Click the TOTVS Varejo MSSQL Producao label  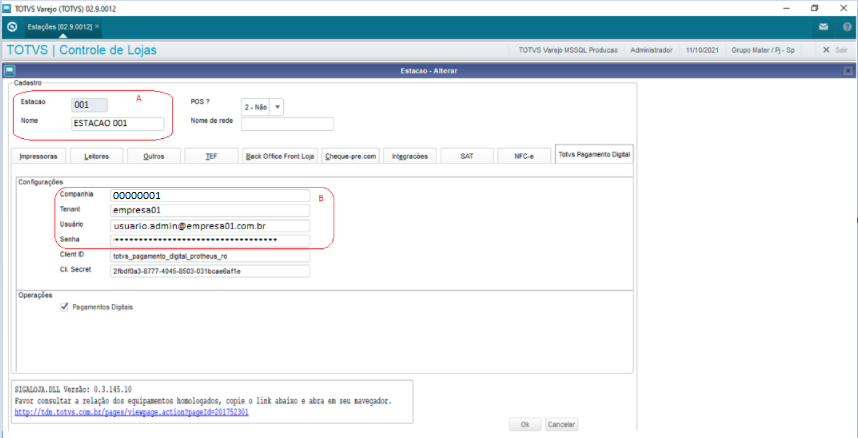tap(568, 50)
